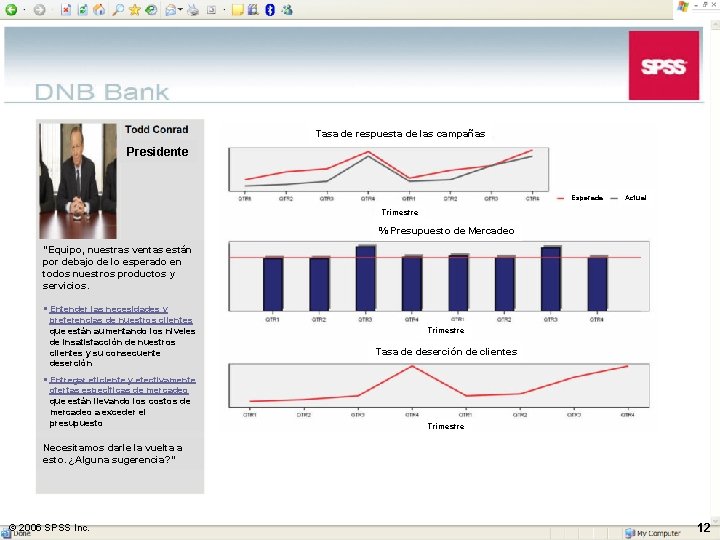Click the campaign response line chart
The width and height of the screenshot is (720, 540).
pyautogui.click(x=388, y=169)
